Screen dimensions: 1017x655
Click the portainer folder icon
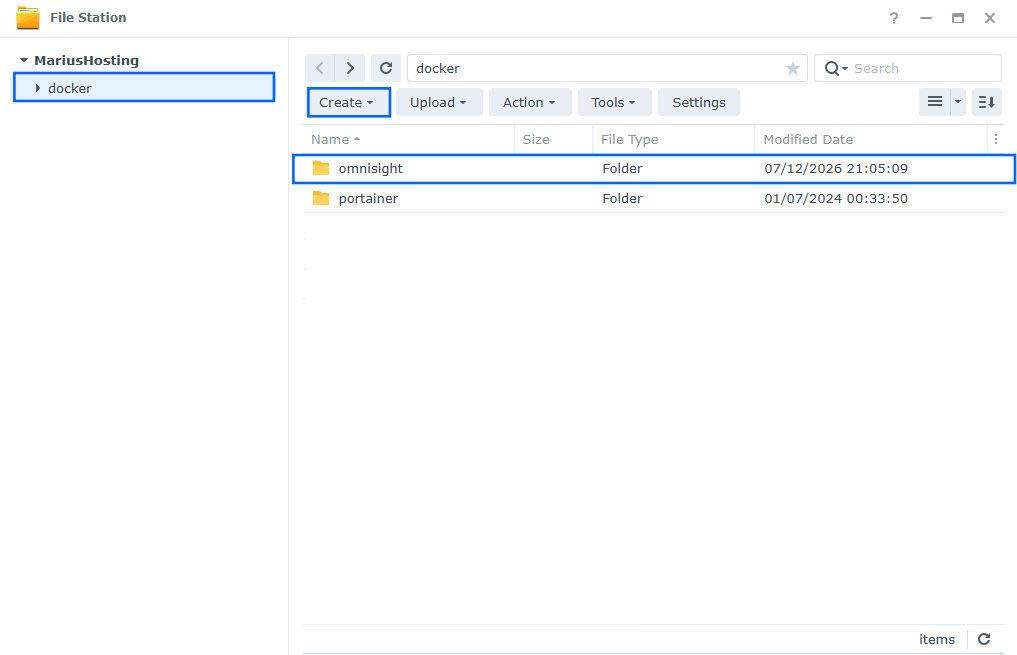tap(321, 198)
